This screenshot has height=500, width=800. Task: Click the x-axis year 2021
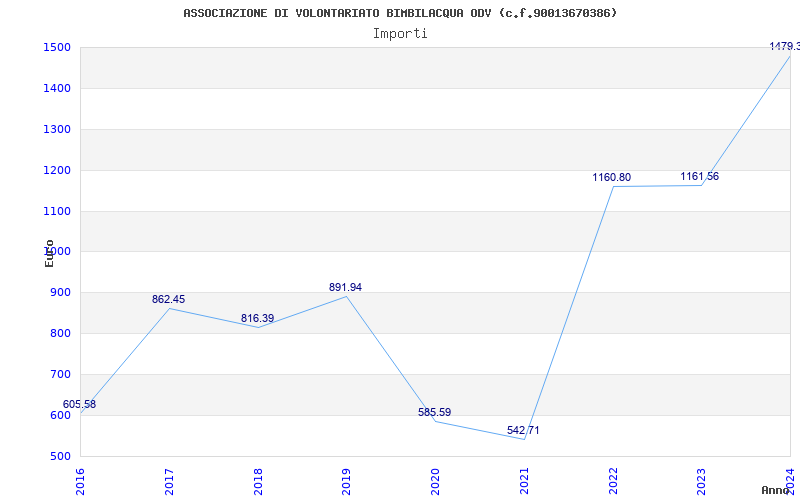(524, 482)
